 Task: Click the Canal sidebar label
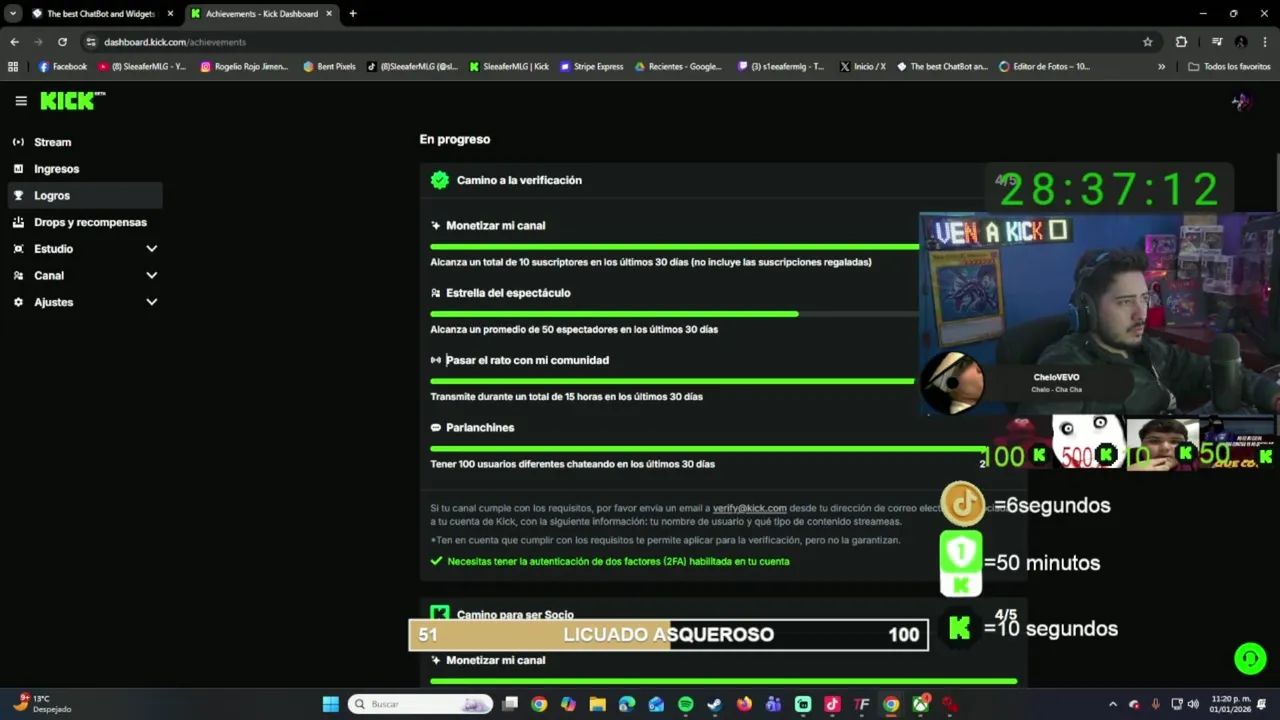coord(49,276)
